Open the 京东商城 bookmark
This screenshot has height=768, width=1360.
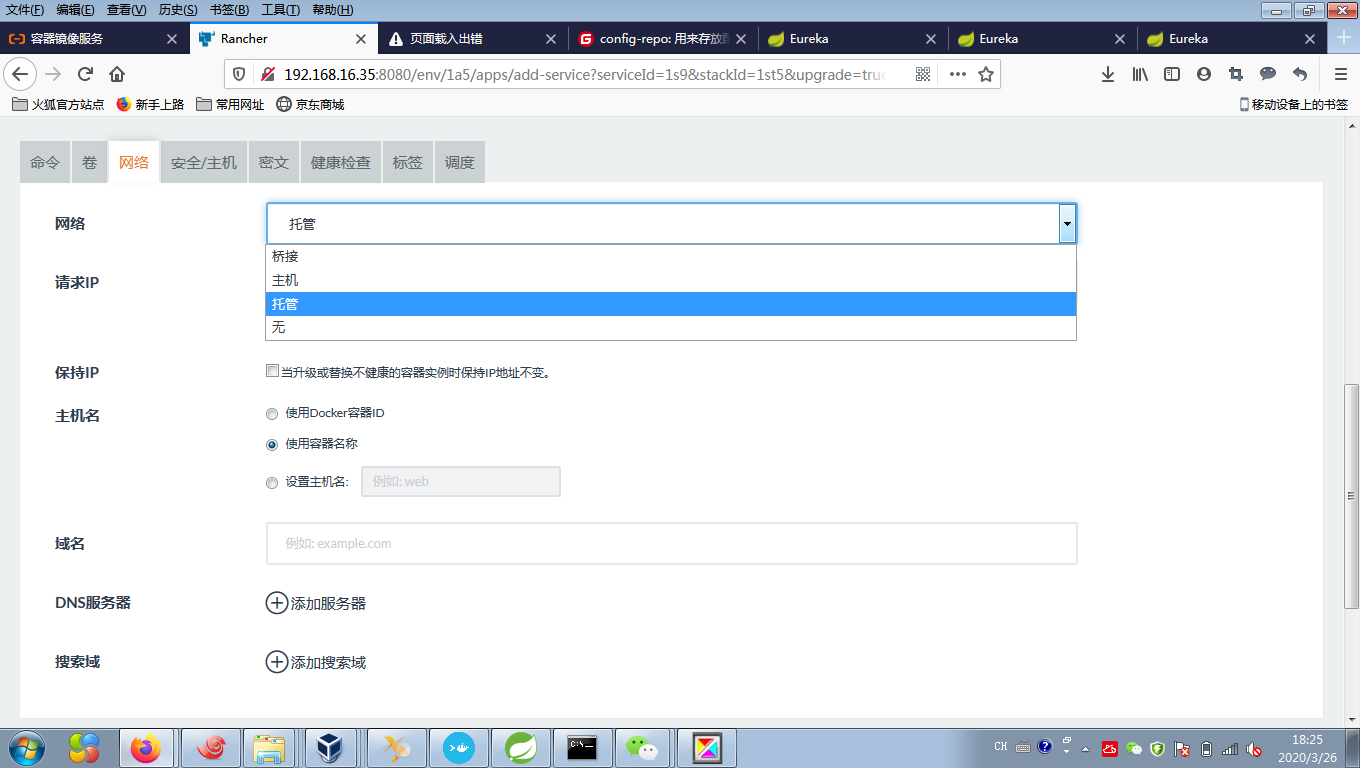311,104
